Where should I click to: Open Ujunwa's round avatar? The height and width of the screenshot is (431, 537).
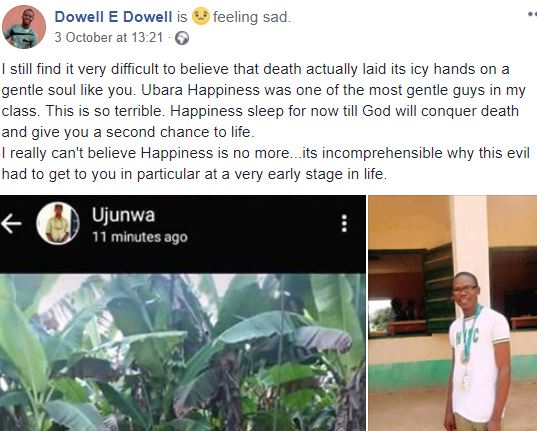point(58,223)
